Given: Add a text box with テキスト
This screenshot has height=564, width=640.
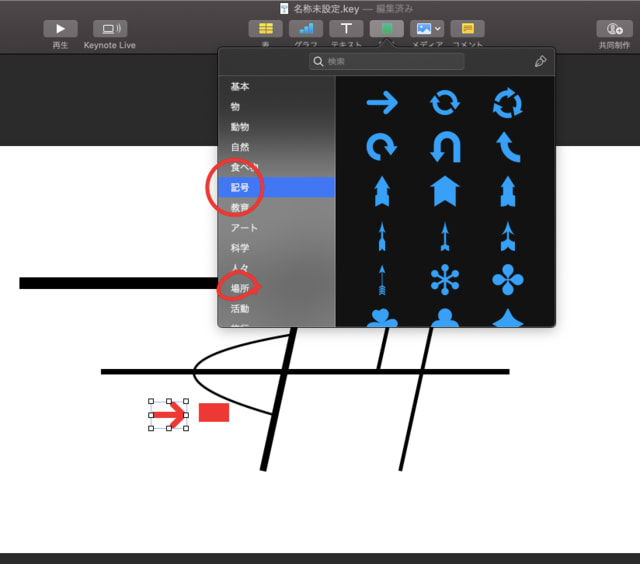Looking at the screenshot, I should pos(346,29).
